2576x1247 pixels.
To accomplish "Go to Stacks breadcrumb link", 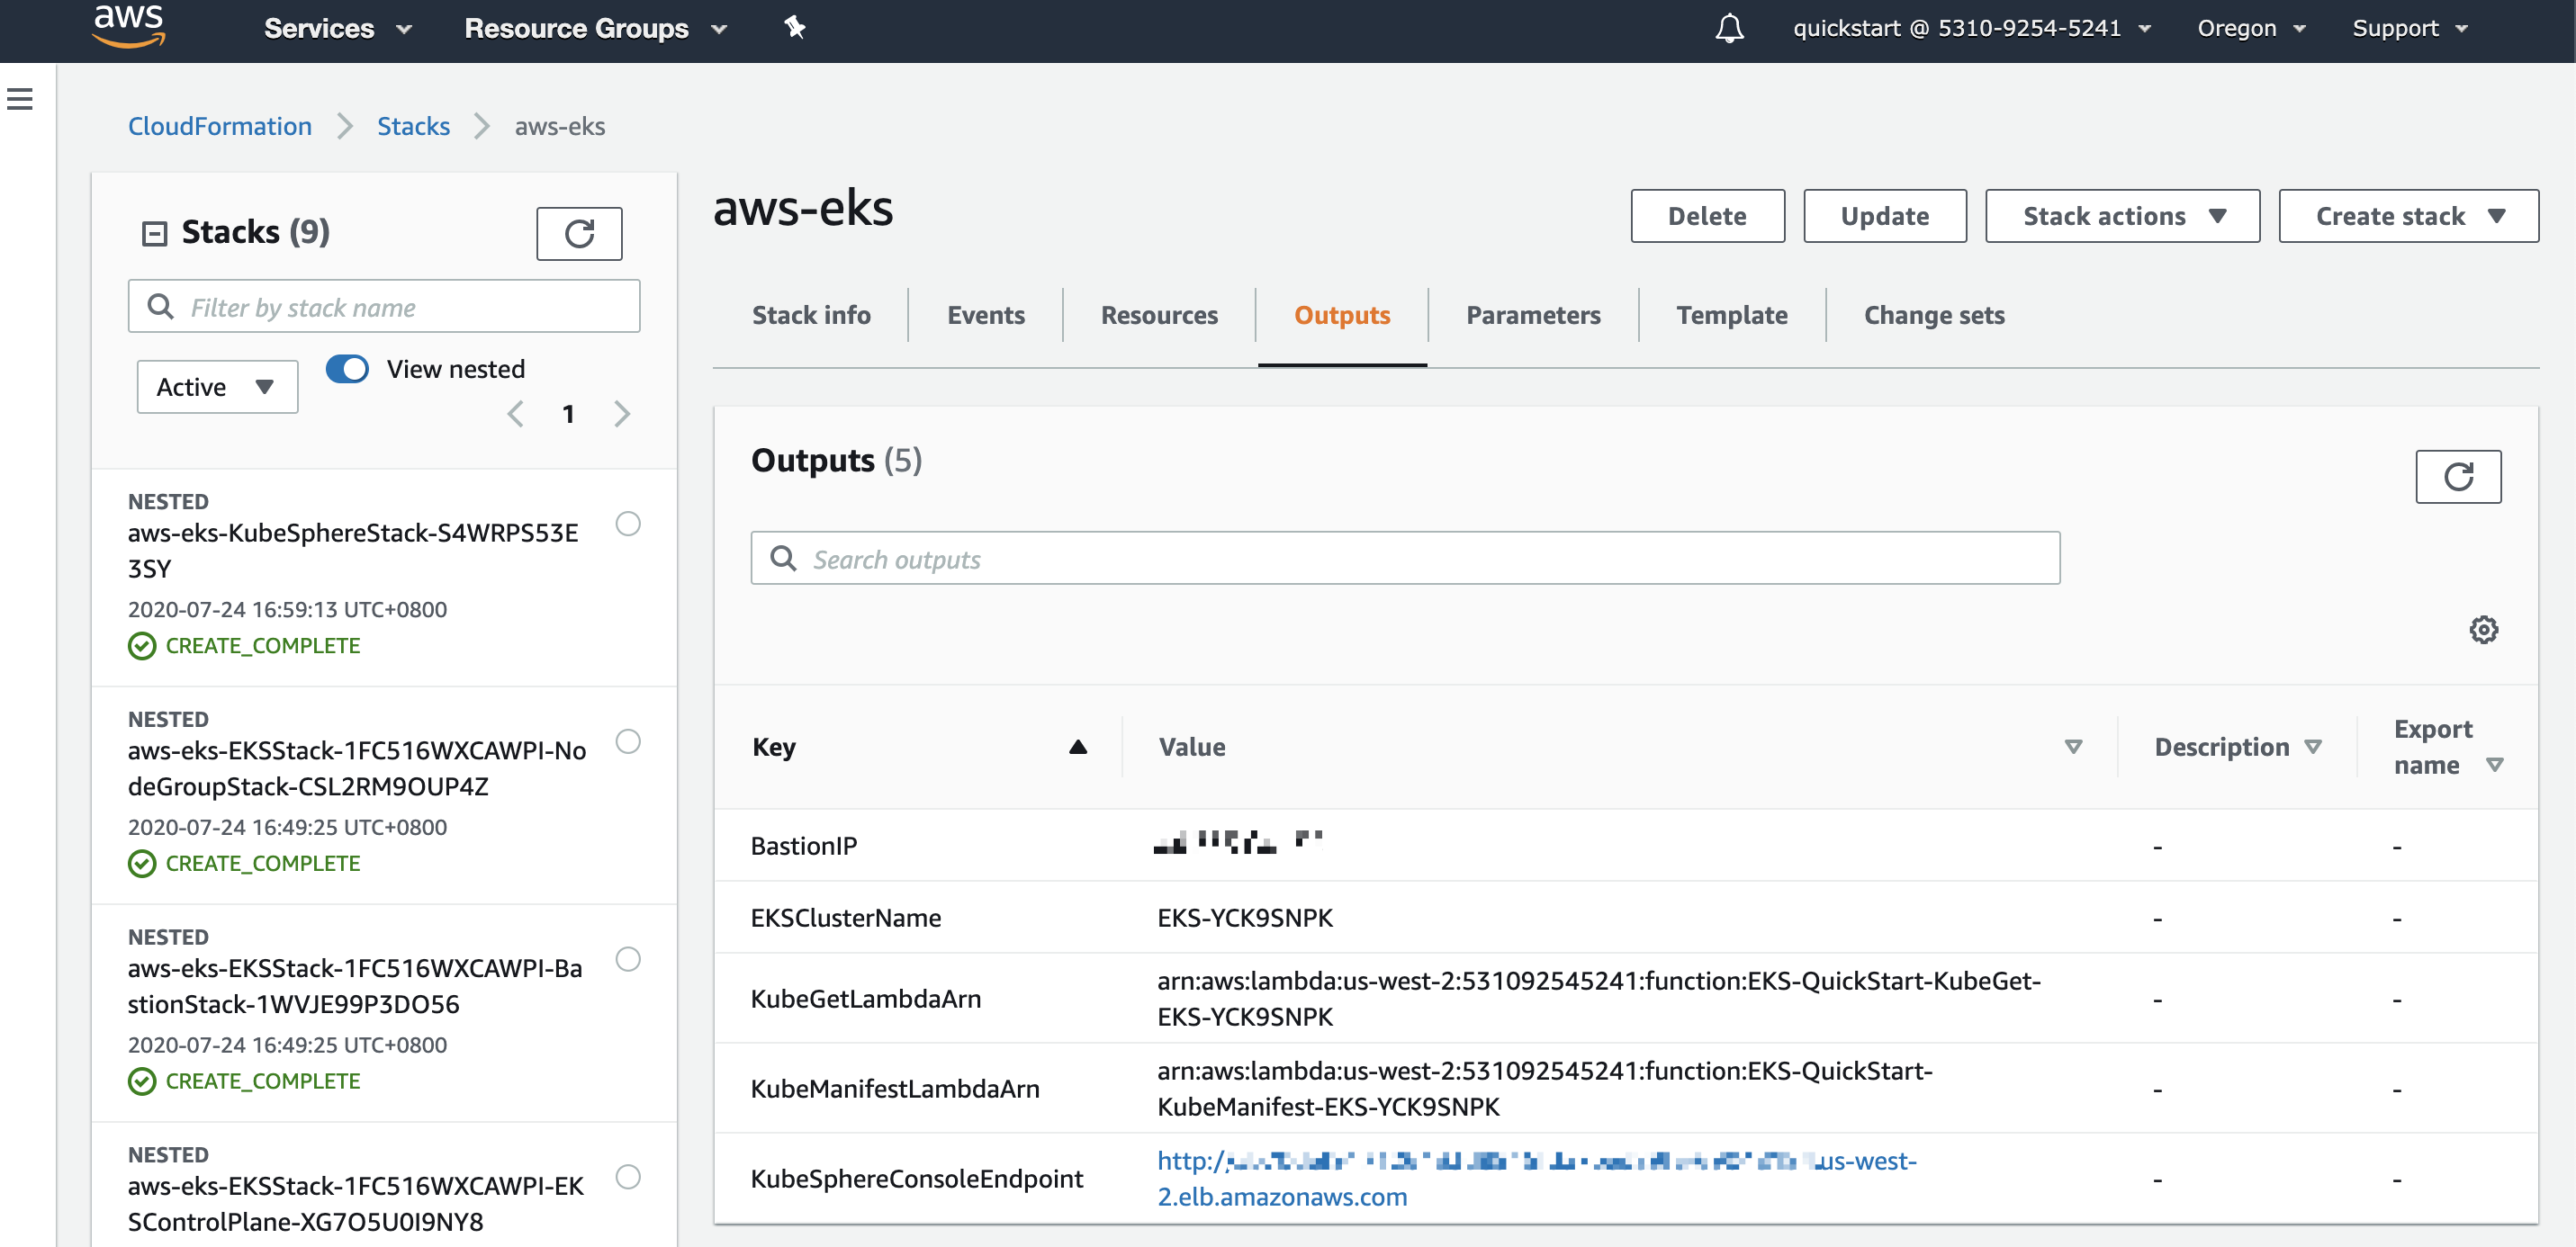I will 413,127.
